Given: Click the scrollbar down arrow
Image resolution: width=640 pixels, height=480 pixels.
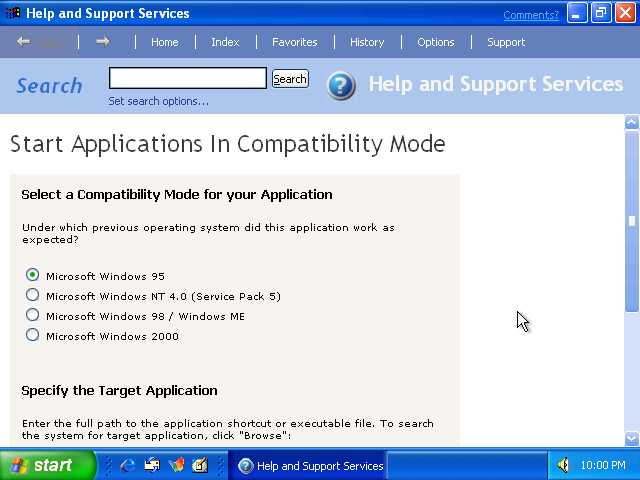Looking at the screenshot, I should tap(632, 439).
